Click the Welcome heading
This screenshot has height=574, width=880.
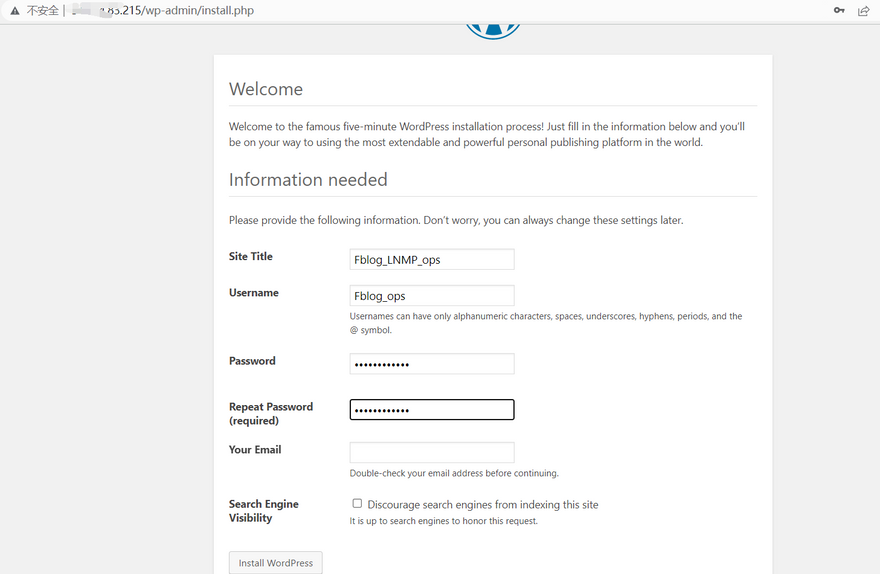pos(266,89)
